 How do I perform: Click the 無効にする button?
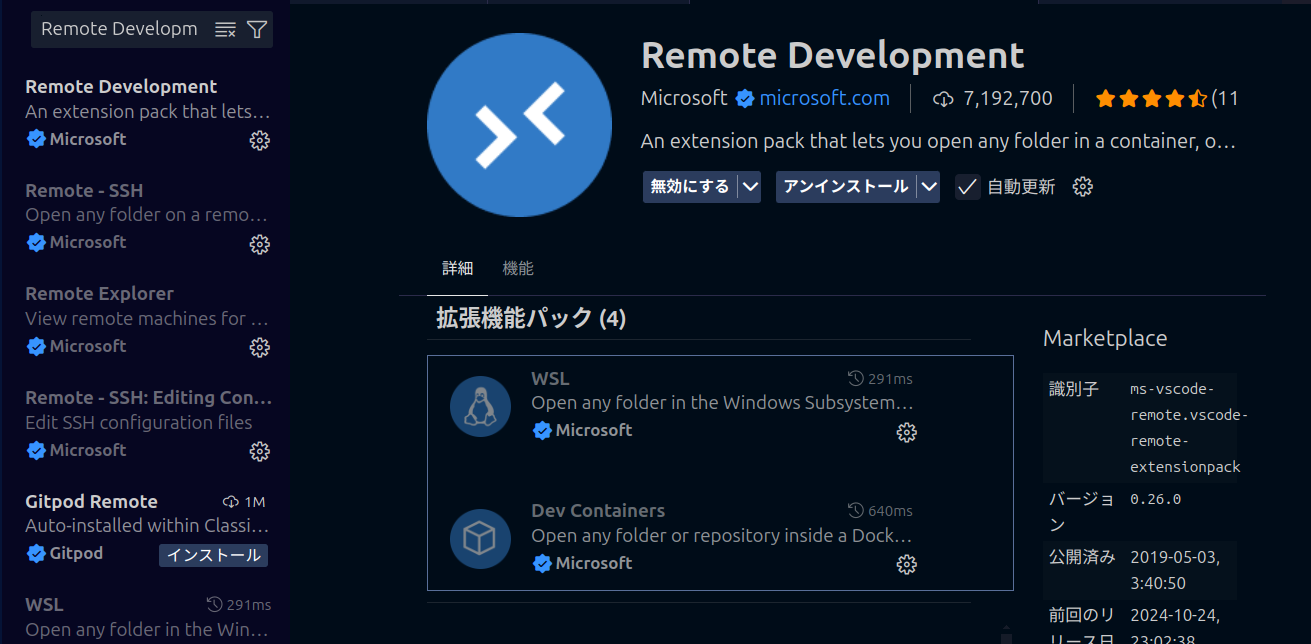pyautogui.click(x=690, y=187)
